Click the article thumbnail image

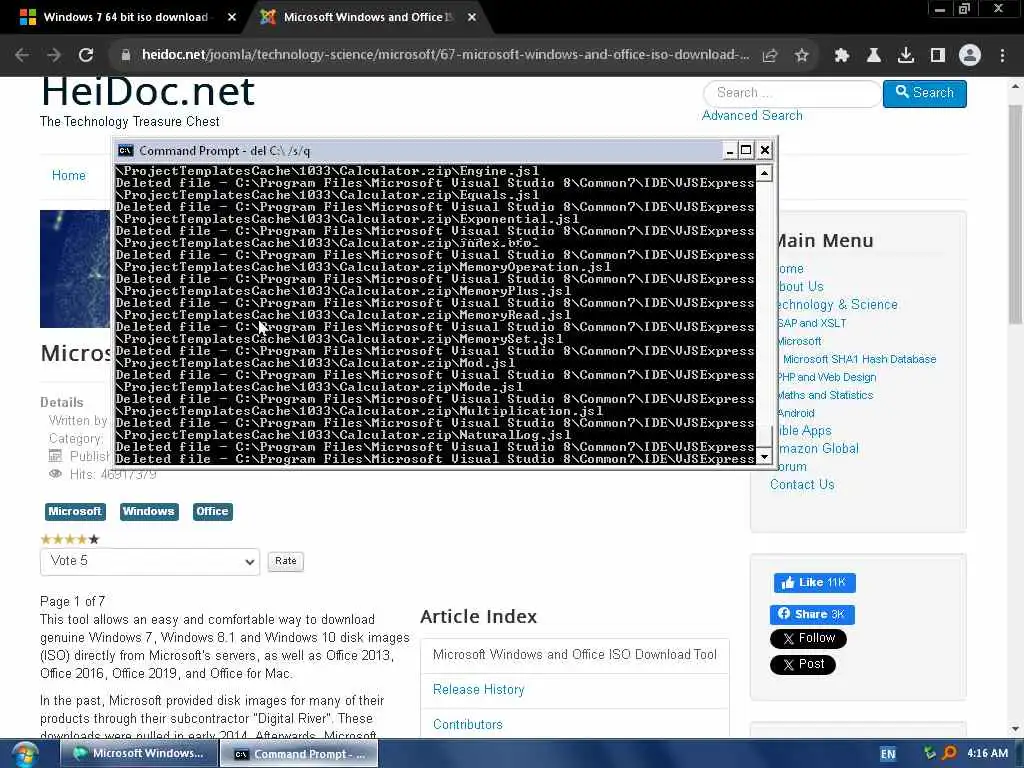75,268
